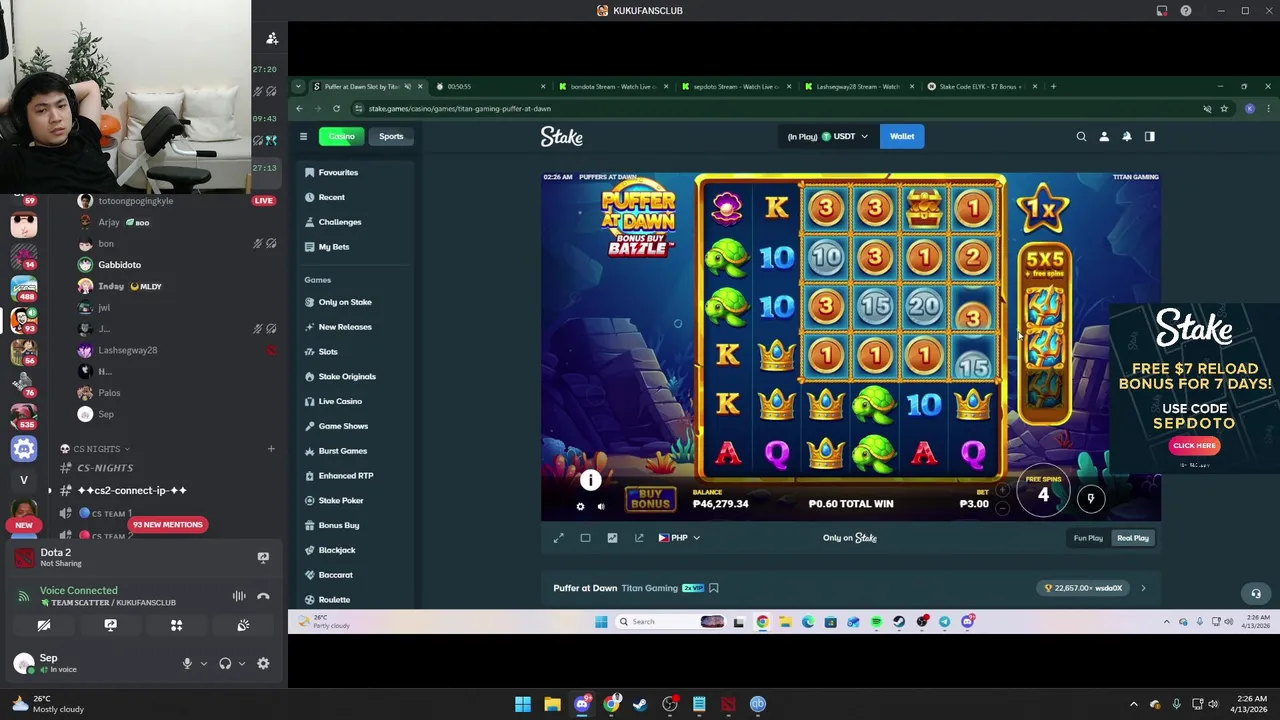Screen dimensions: 1280x720
Task: Mute the Discord microphone
Action: coord(186,663)
